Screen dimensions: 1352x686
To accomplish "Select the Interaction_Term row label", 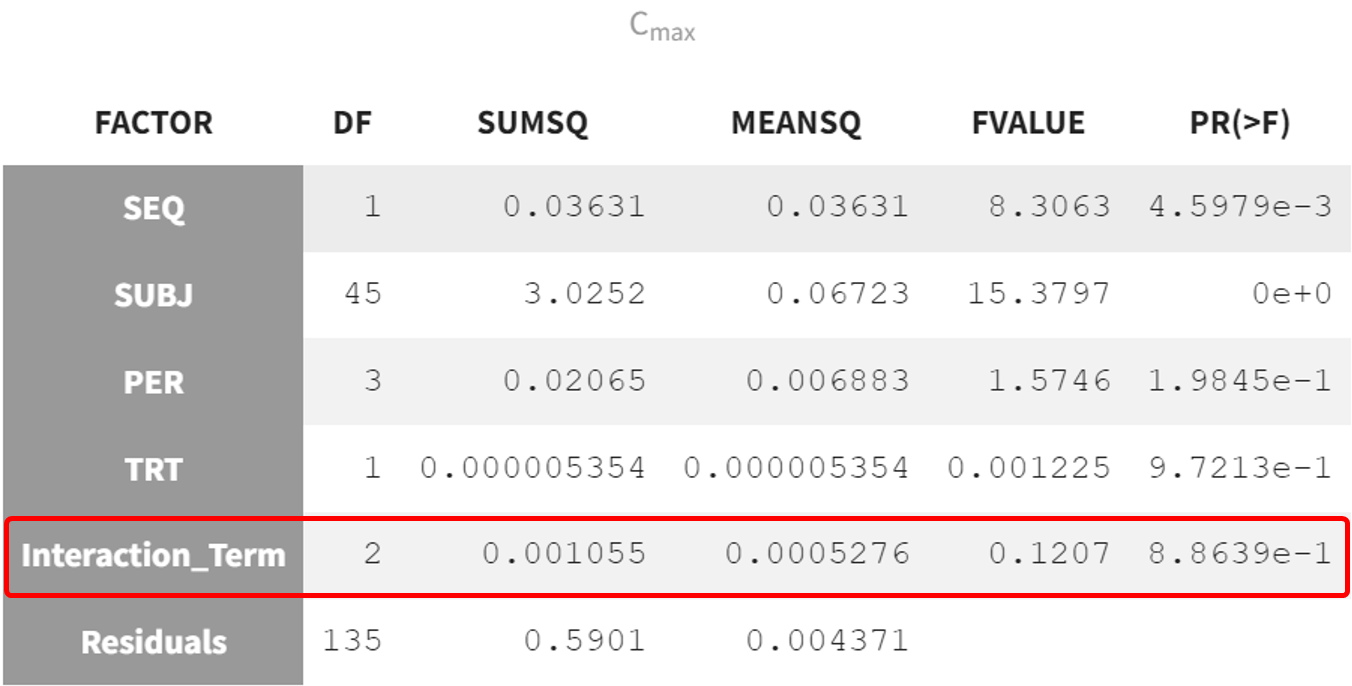I will (x=153, y=555).
